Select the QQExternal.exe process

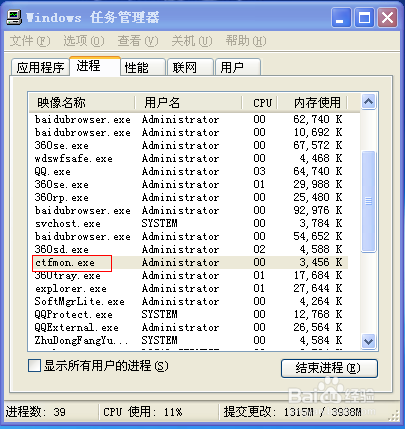click(188, 327)
